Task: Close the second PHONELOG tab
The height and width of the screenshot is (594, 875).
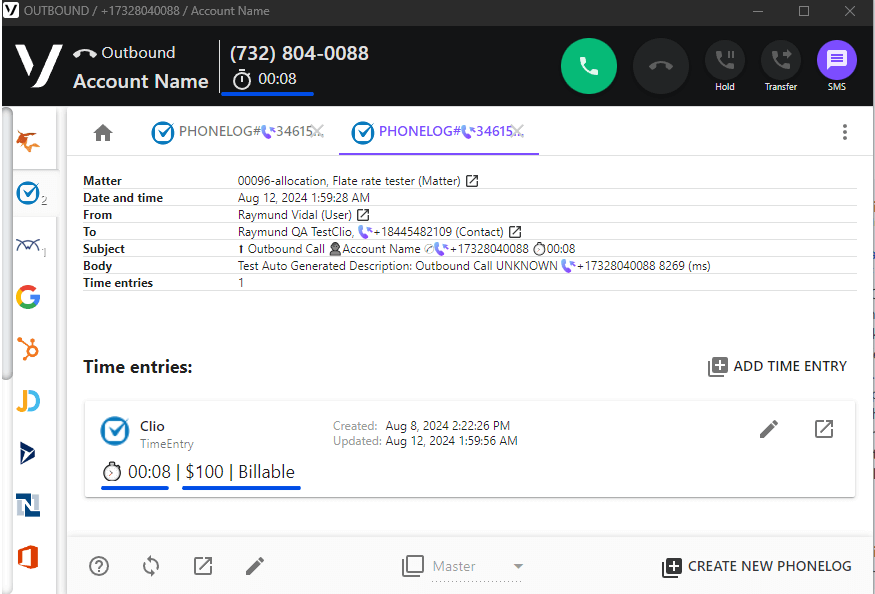Action: pyautogui.click(x=517, y=131)
